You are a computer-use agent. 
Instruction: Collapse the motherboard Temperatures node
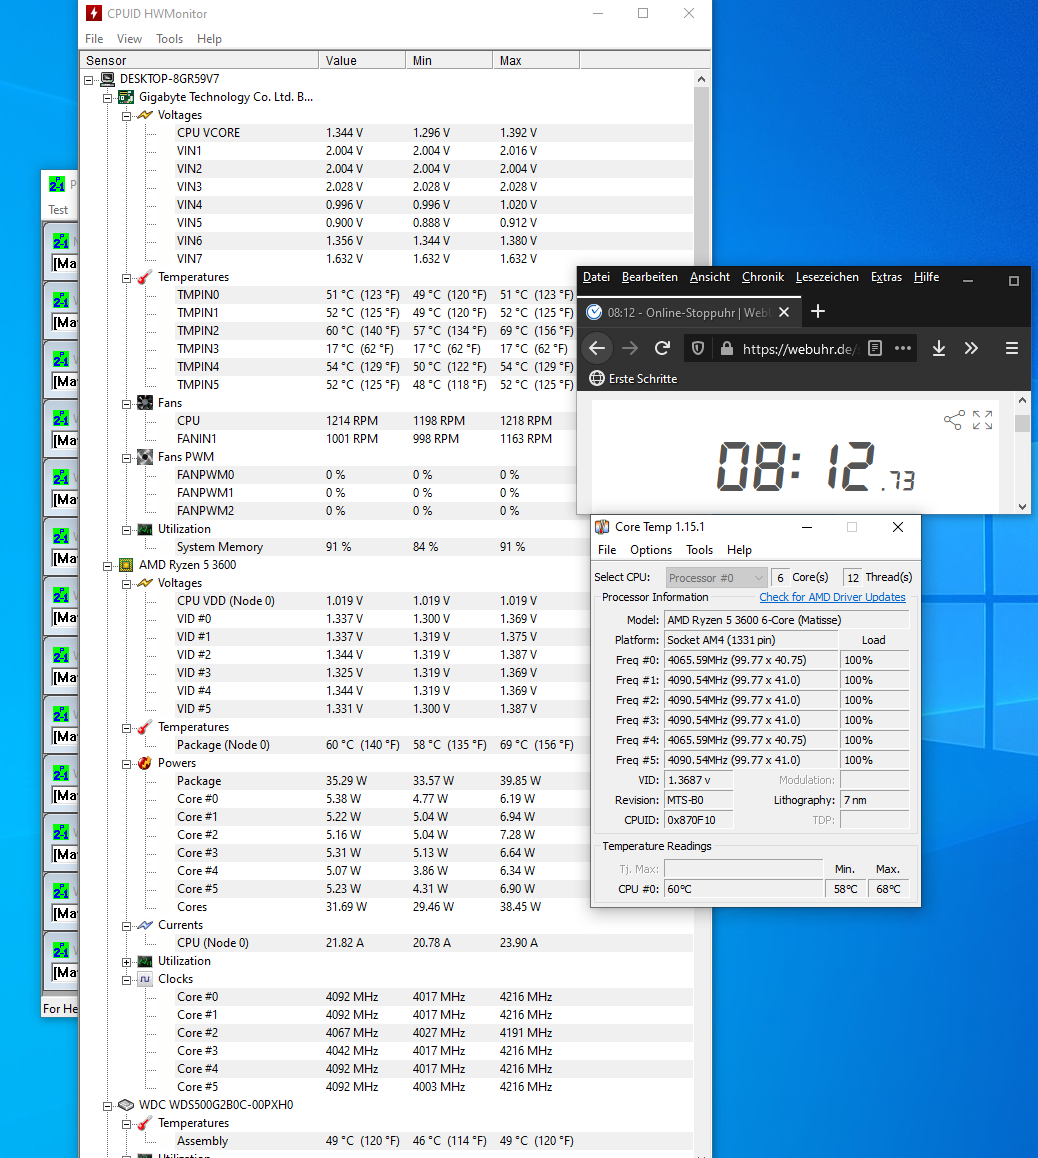(126, 278)
